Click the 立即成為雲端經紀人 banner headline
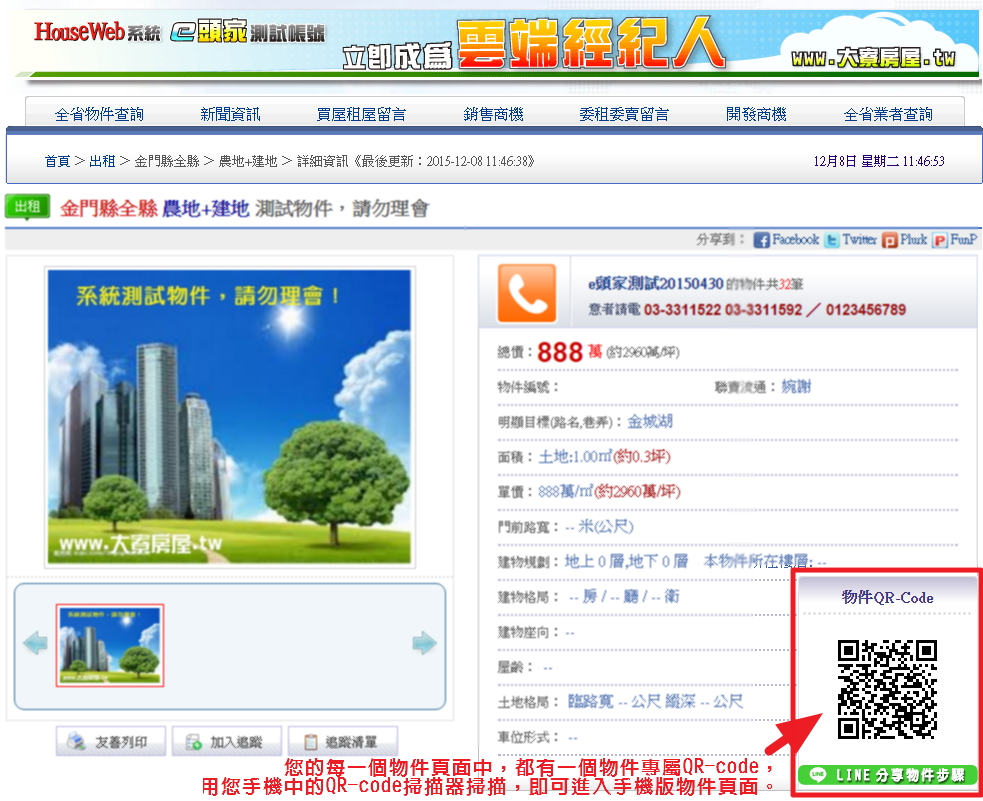This screenshot has height=801, width=983. (x=534, y=44)
